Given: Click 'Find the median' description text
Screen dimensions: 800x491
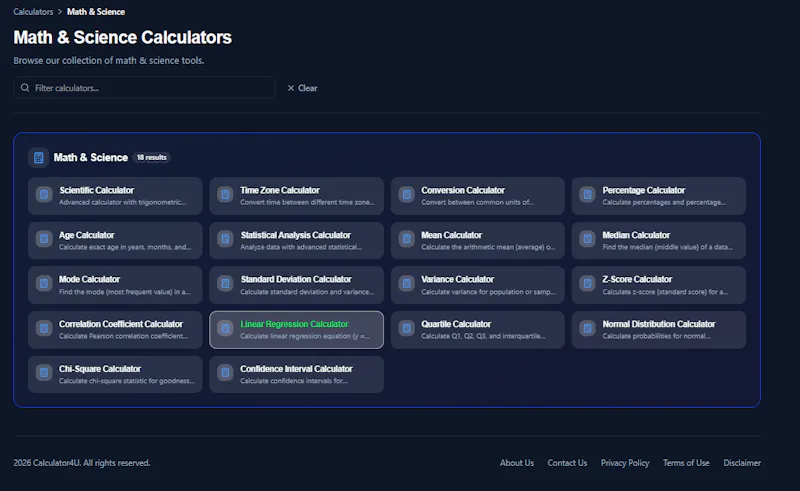Looking at the screenshot, I should point(667,247).
